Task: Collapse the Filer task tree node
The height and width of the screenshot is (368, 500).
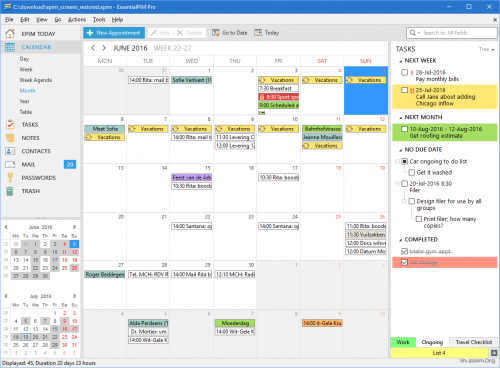Action: pos(397,183)
